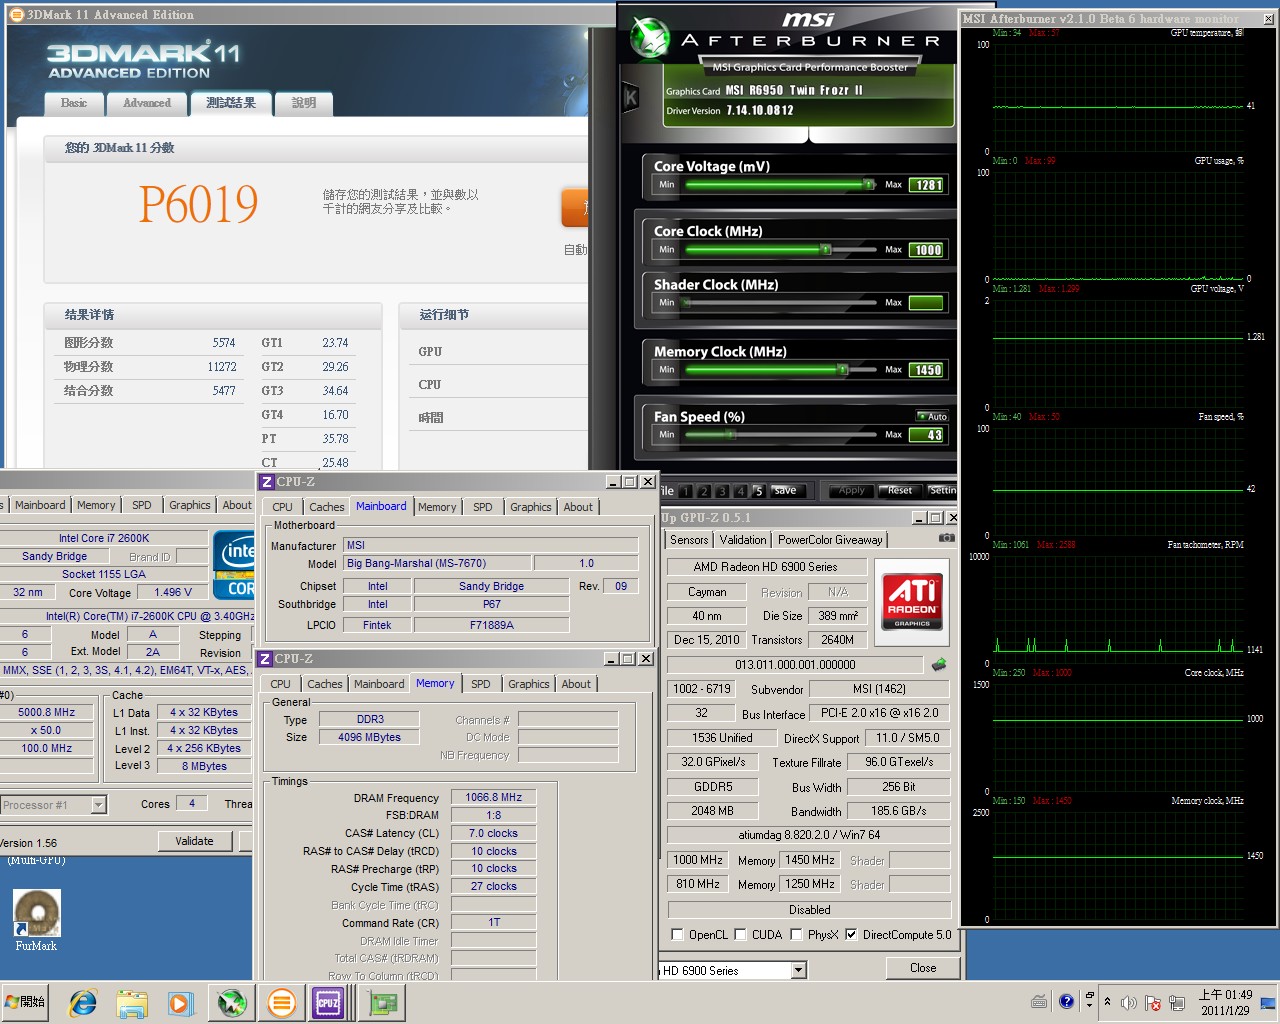The height and width of the screenshot is (1024, 1280).
Task: Click the Afterburner Apply button
Action: pyautogui.click(x=852, y=491)
